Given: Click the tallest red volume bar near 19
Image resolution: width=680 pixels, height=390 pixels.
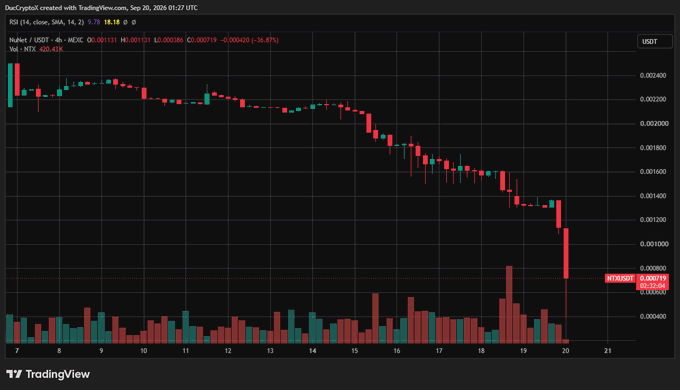Looking at the screenshot, I should 509,305.
